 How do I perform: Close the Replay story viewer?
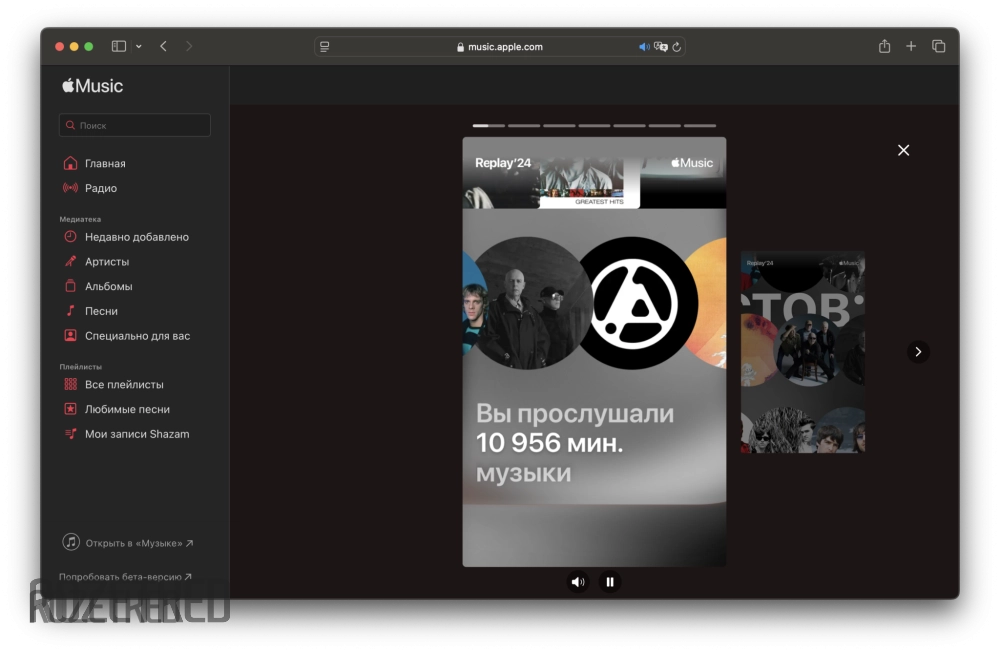click(903, 150)
